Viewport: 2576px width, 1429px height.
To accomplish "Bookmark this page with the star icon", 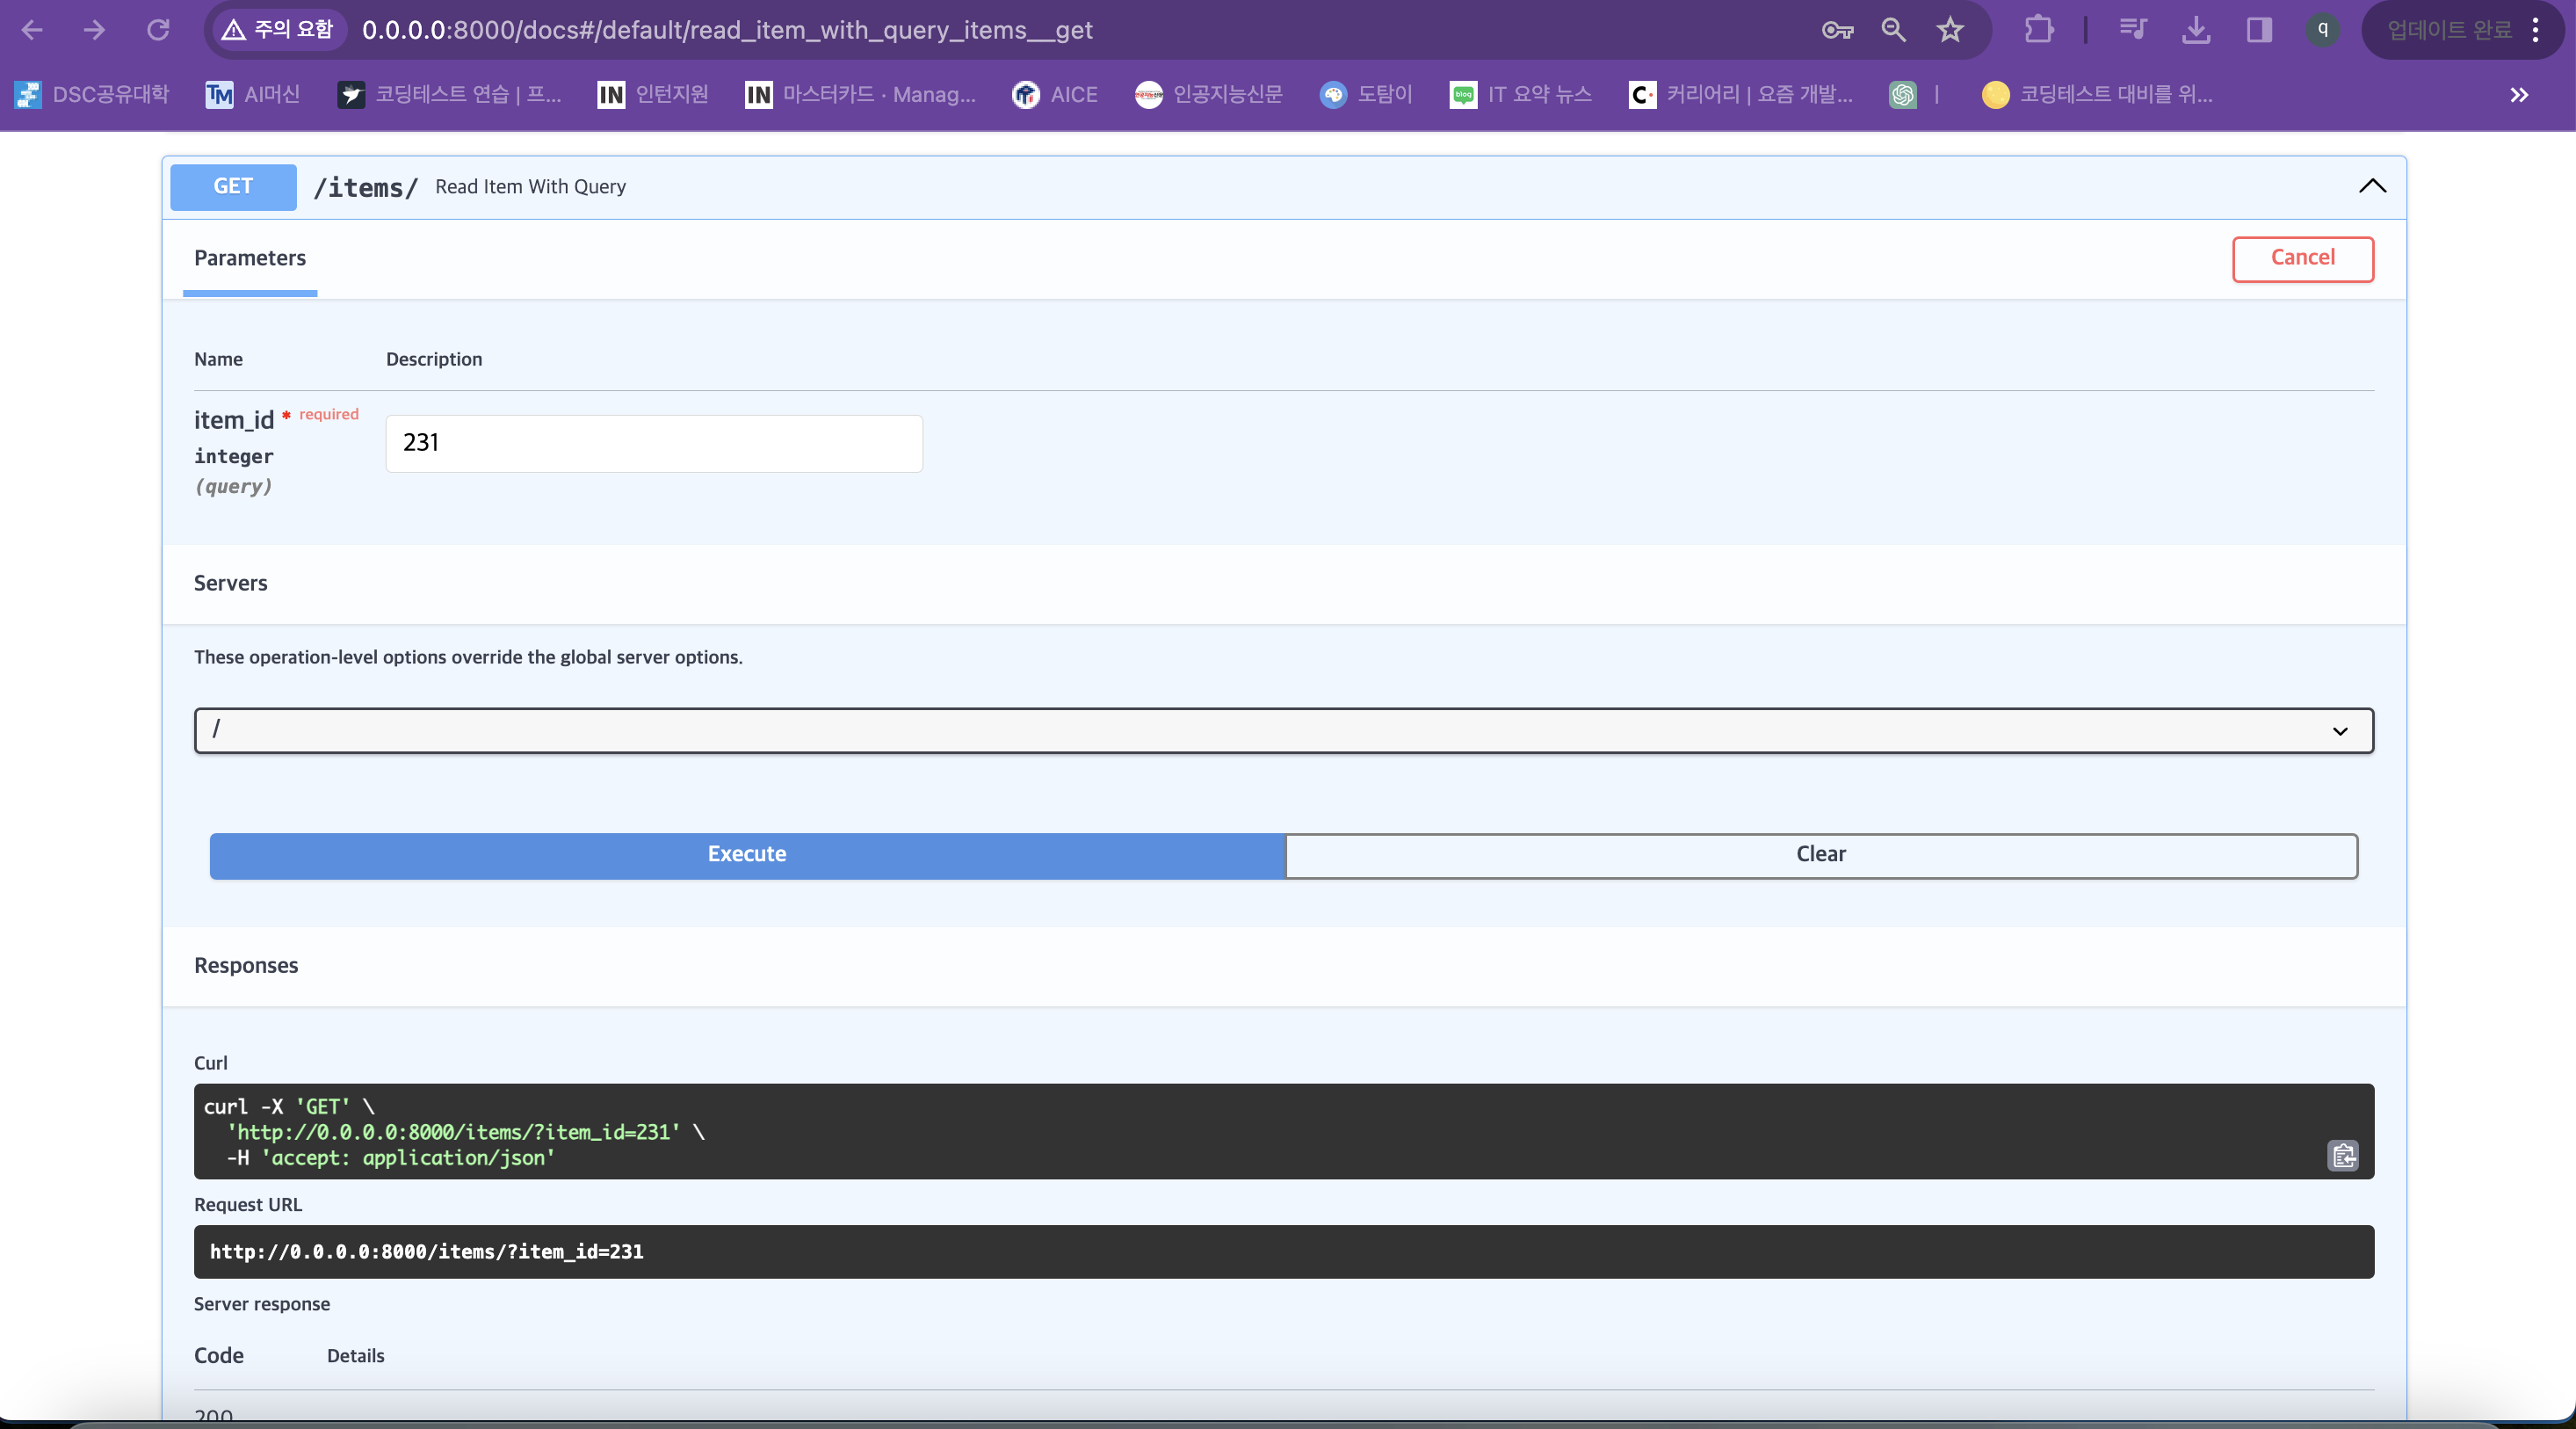I will click(x=1950, y=30).
